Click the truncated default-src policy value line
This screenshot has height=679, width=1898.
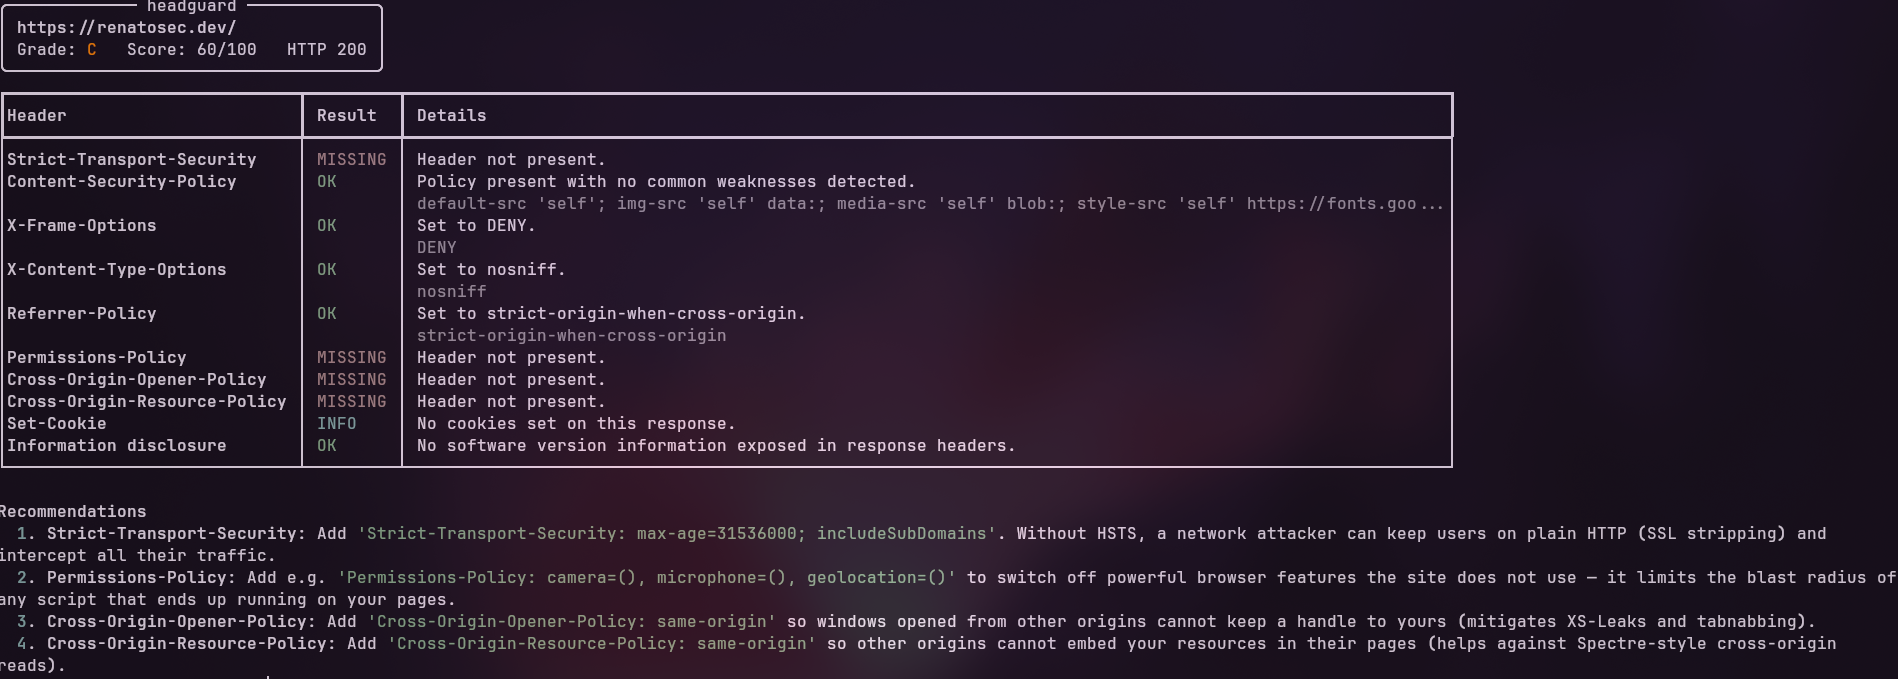point(930,203)
